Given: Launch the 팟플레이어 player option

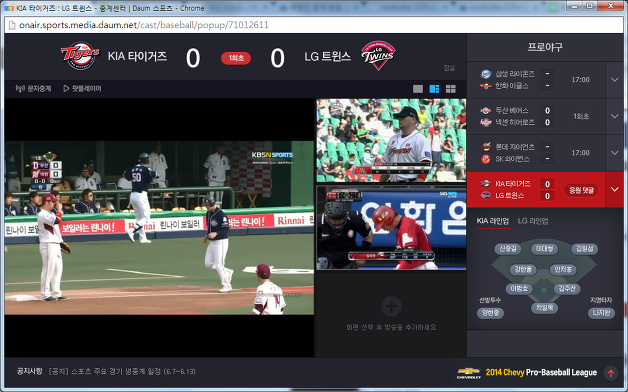Looking at the screenshot, I should click(82, 88).
